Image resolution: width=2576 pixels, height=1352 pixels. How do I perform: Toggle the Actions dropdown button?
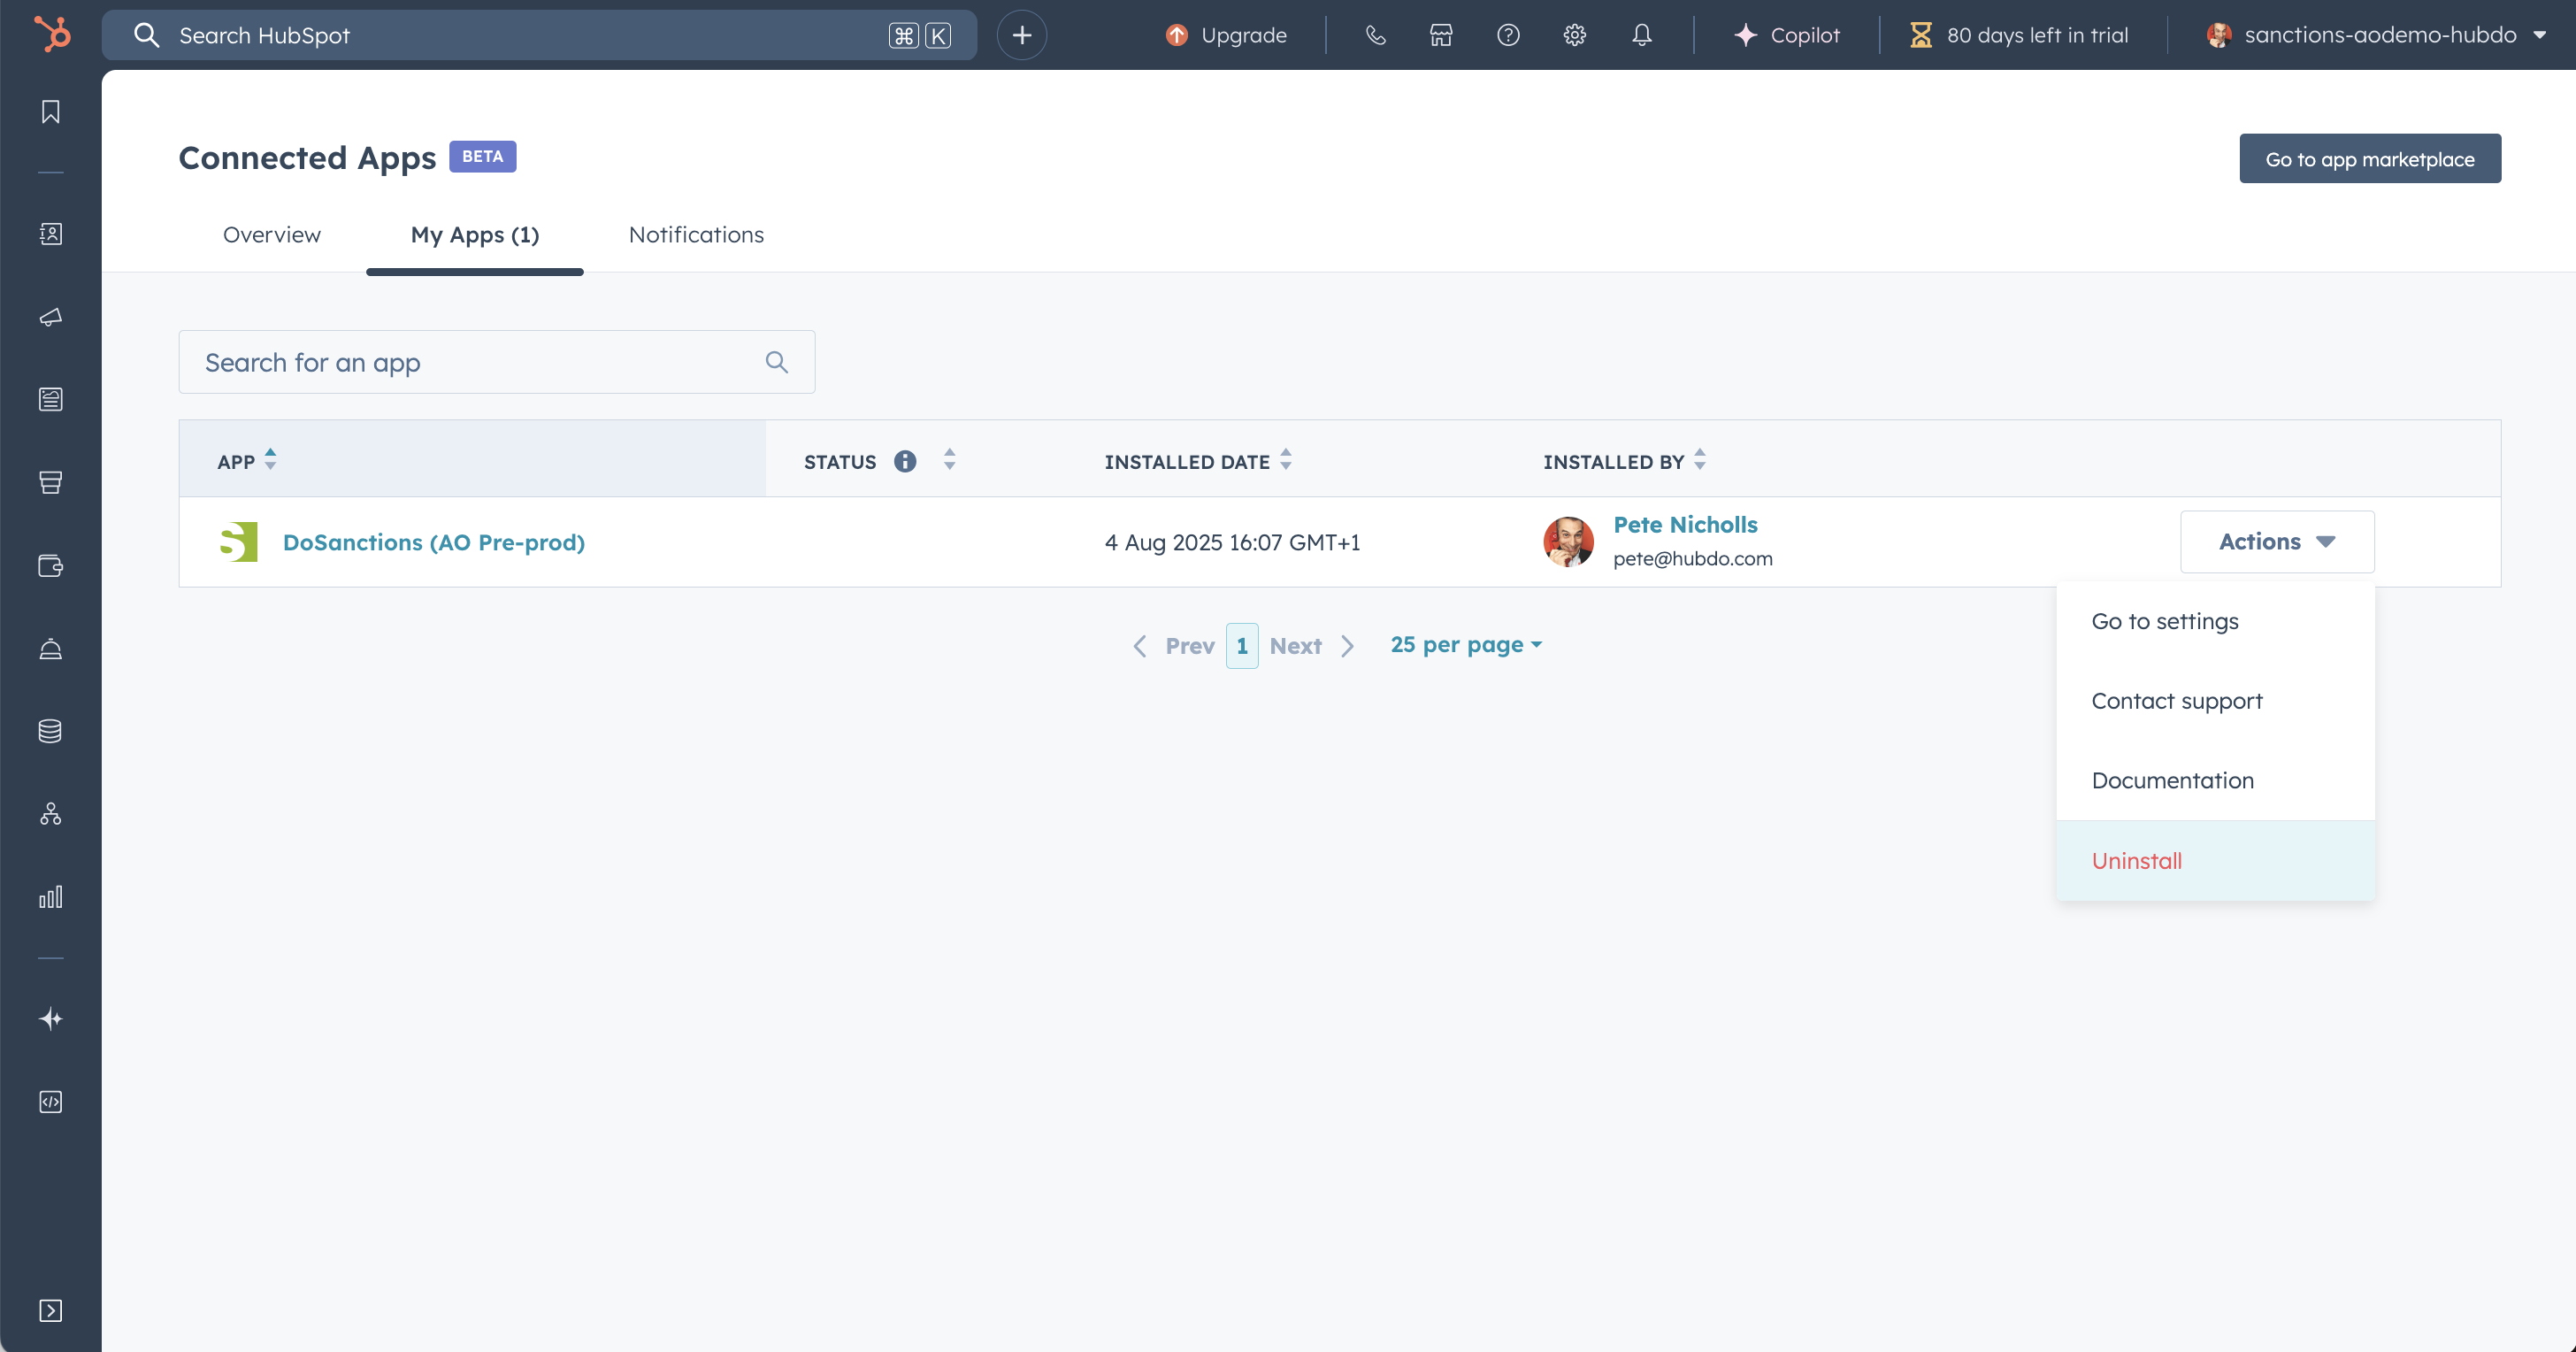(x=2277, y=542)
